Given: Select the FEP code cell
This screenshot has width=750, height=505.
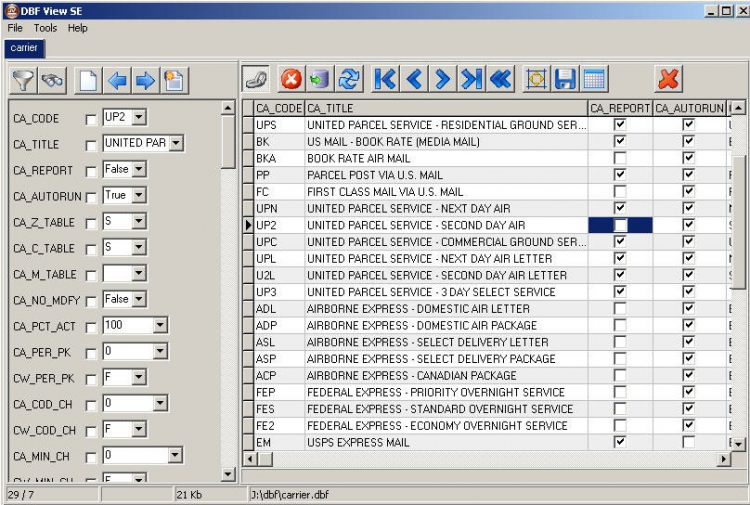Looking at the screenshot, I should (x=278, y=392).
